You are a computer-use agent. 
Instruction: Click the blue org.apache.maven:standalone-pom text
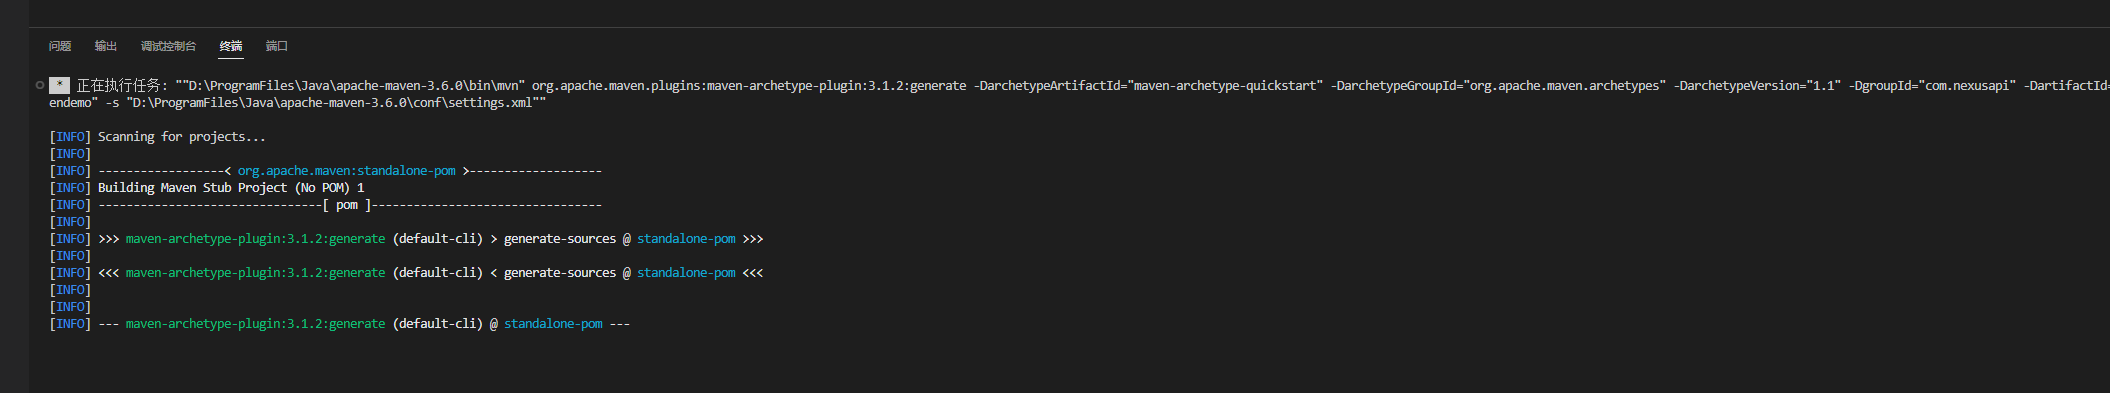[346, 171]
